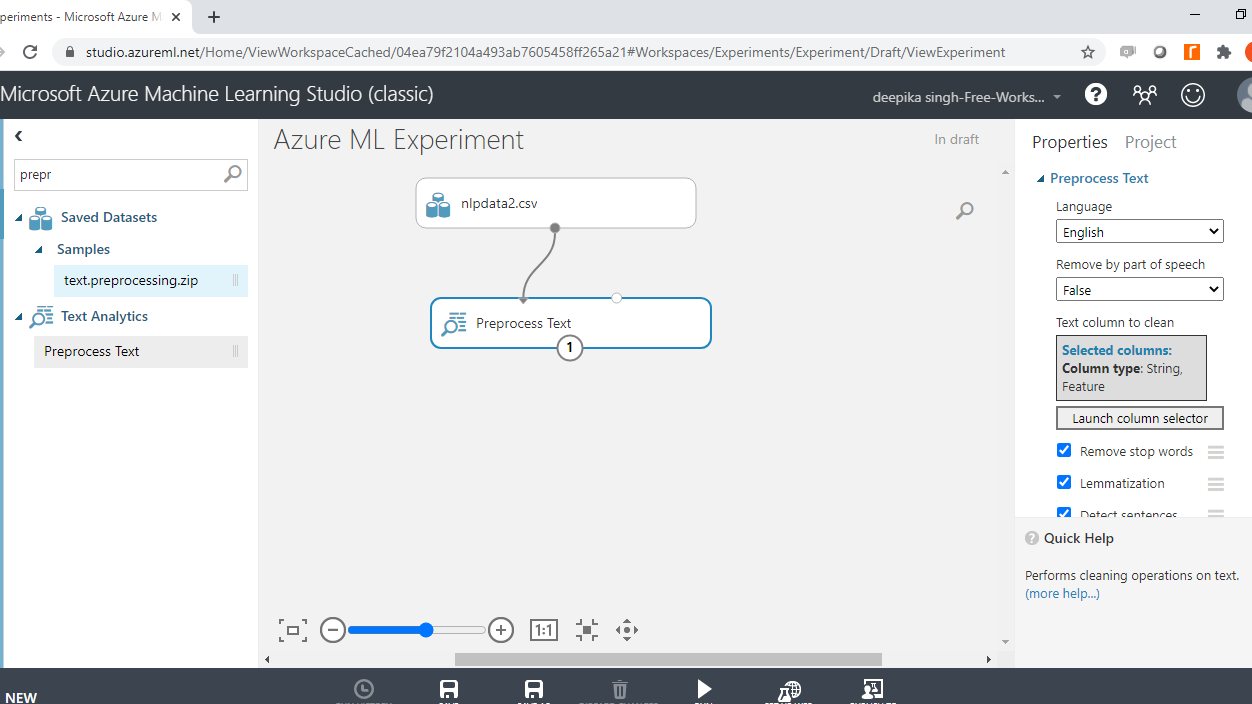Click the nlpdata2.csv dataset icon
The width and height of the screenshot is (1252, 704).
[438, 205]
